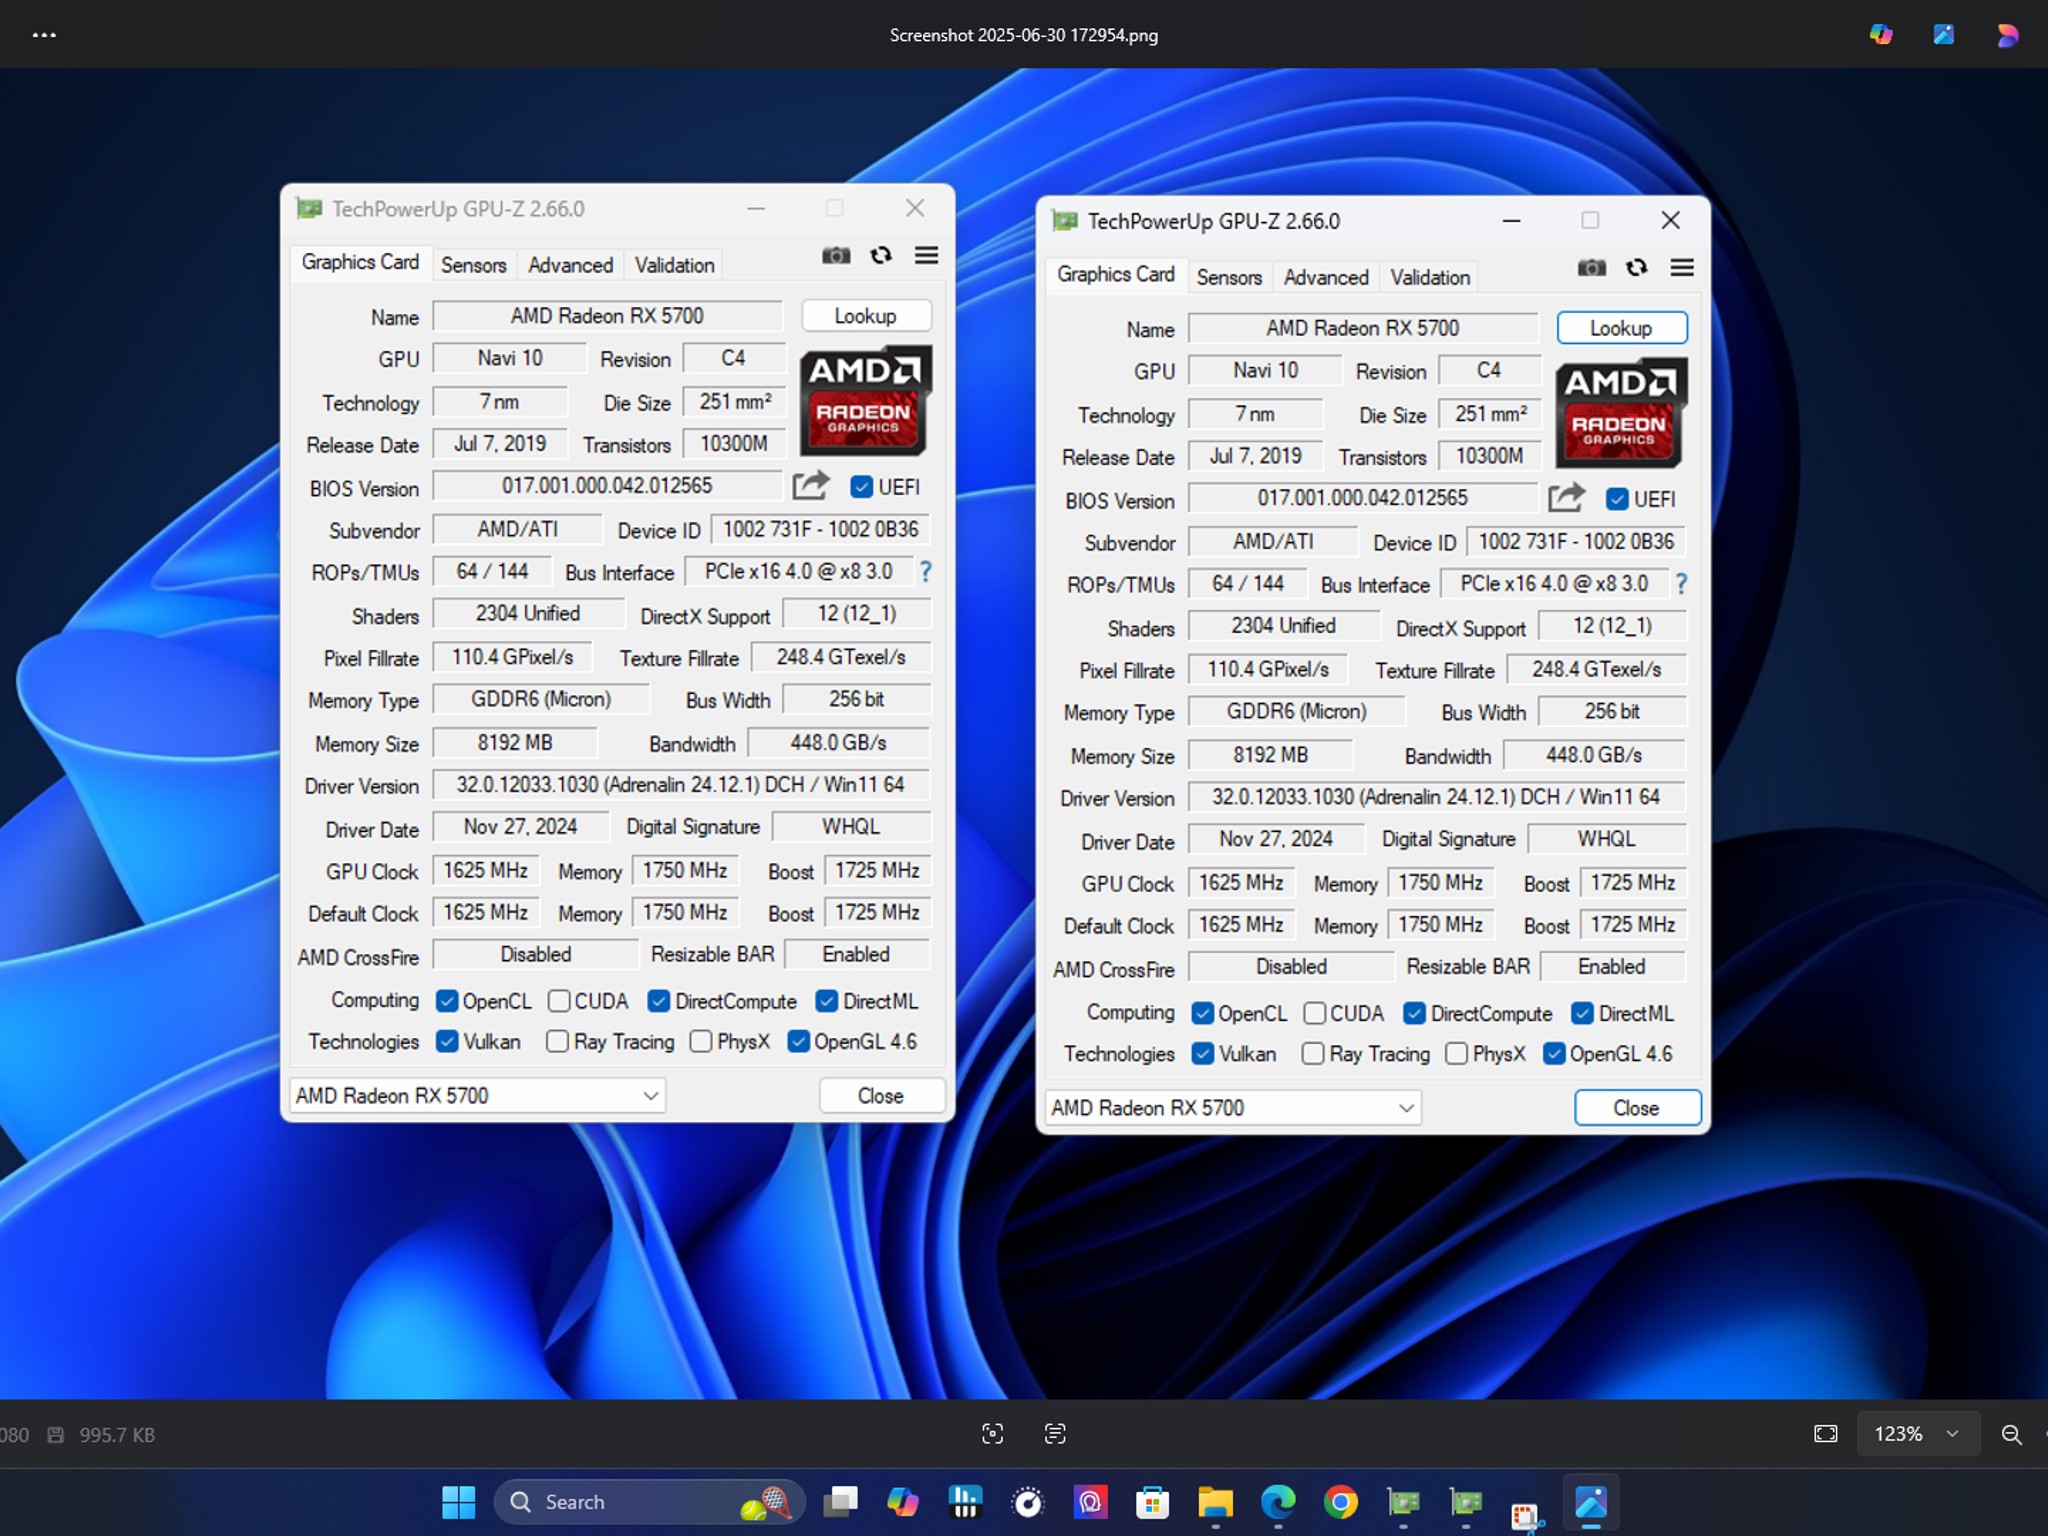Click the BIOS export arrow icon in right GPU-Z window
Viewport: 2048px width, 1536px height.
click(x=1567, y=498)
